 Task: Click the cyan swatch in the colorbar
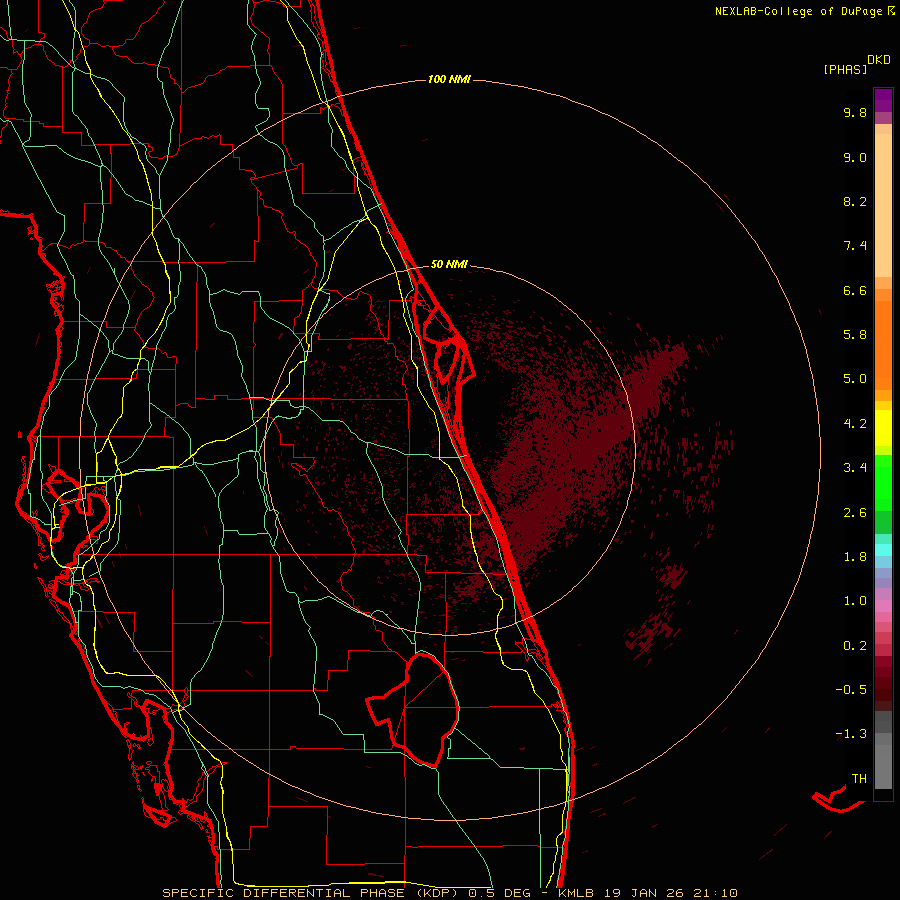[883, 550]
